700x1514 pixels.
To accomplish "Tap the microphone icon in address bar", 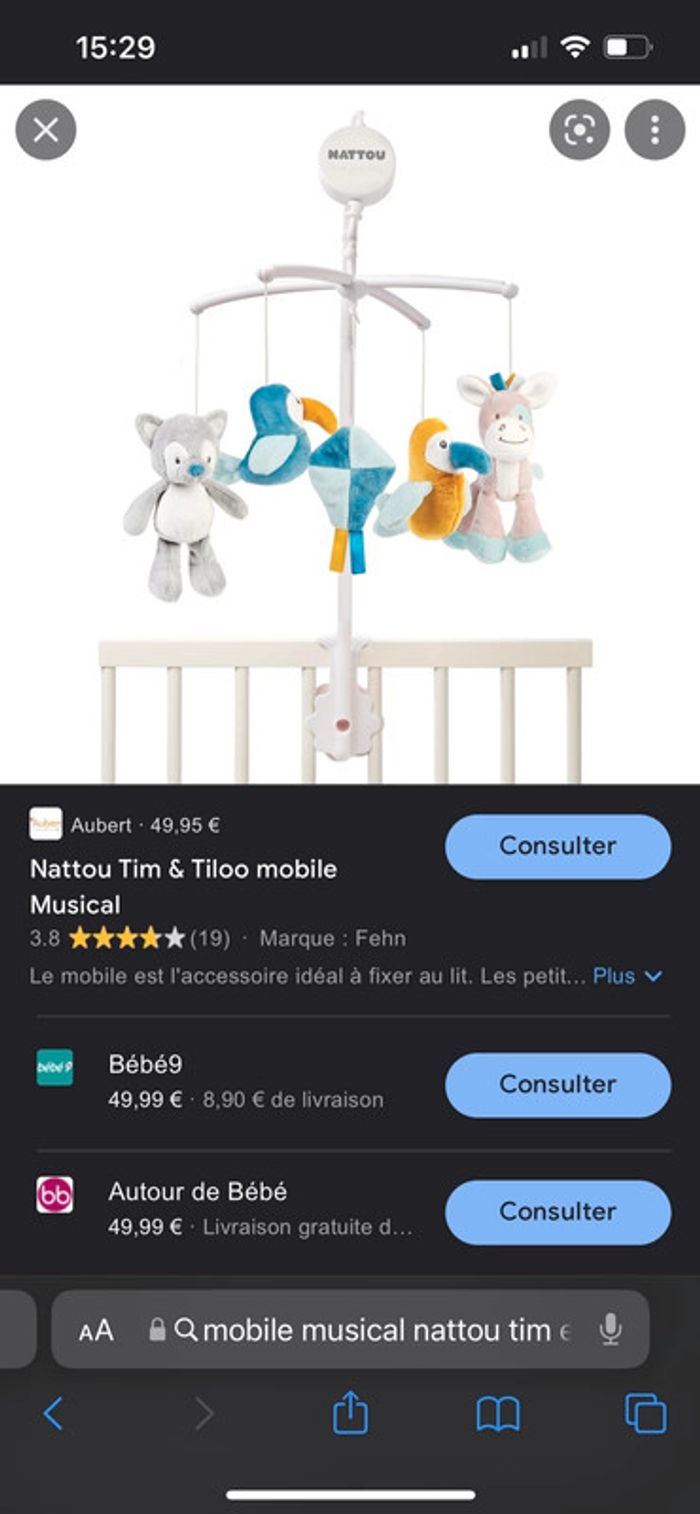I will tap(610, 1329).
